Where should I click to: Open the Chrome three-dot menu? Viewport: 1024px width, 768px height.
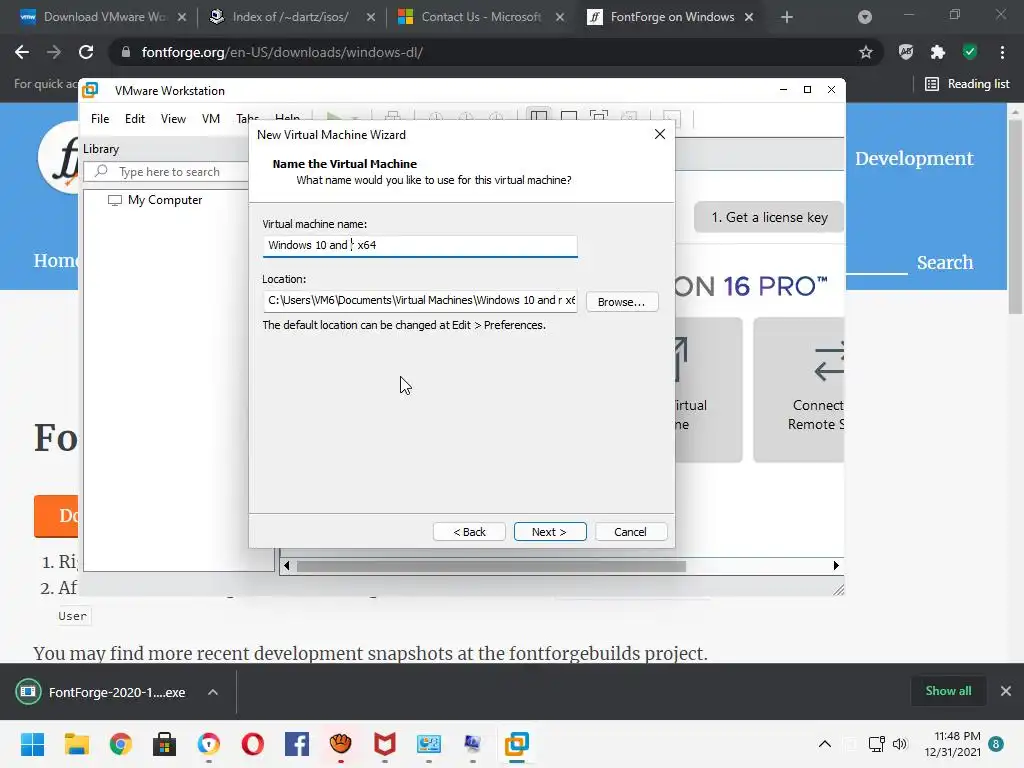tap(1002, 52)
